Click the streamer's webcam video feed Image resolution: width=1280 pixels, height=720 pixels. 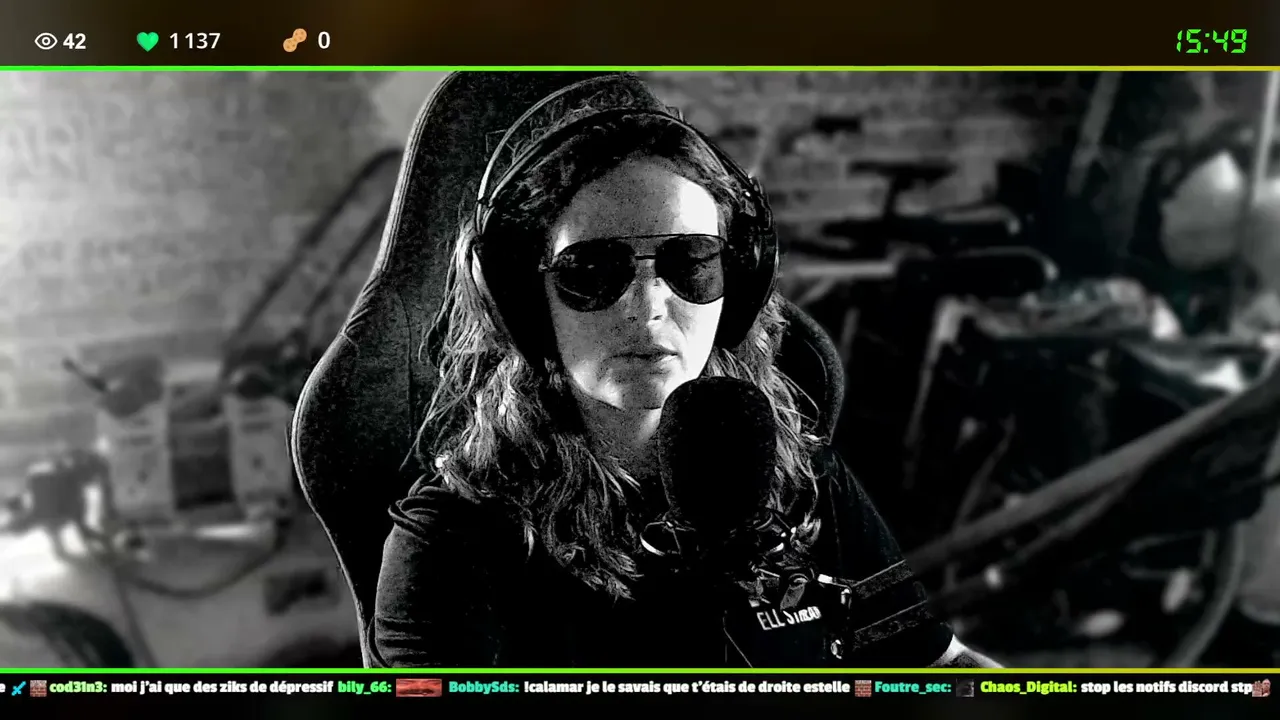[640, 369]
